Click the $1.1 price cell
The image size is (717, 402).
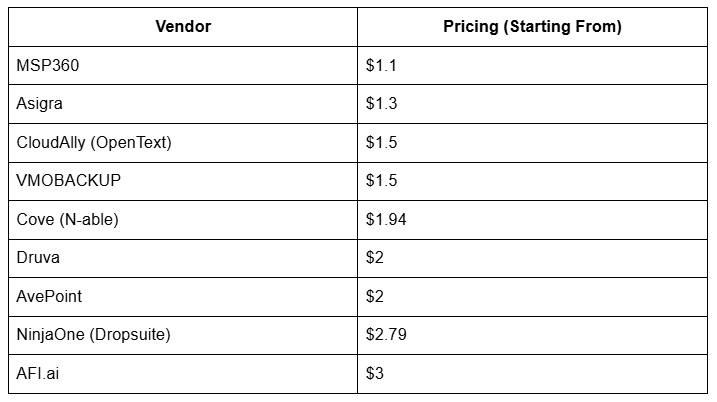(x=383, y=66)
